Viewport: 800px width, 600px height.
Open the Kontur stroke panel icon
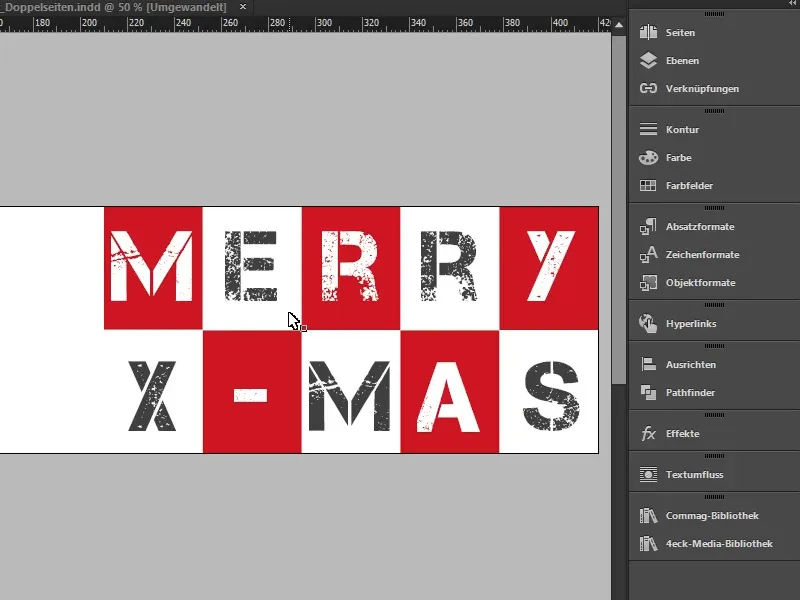tap(648, 129)
